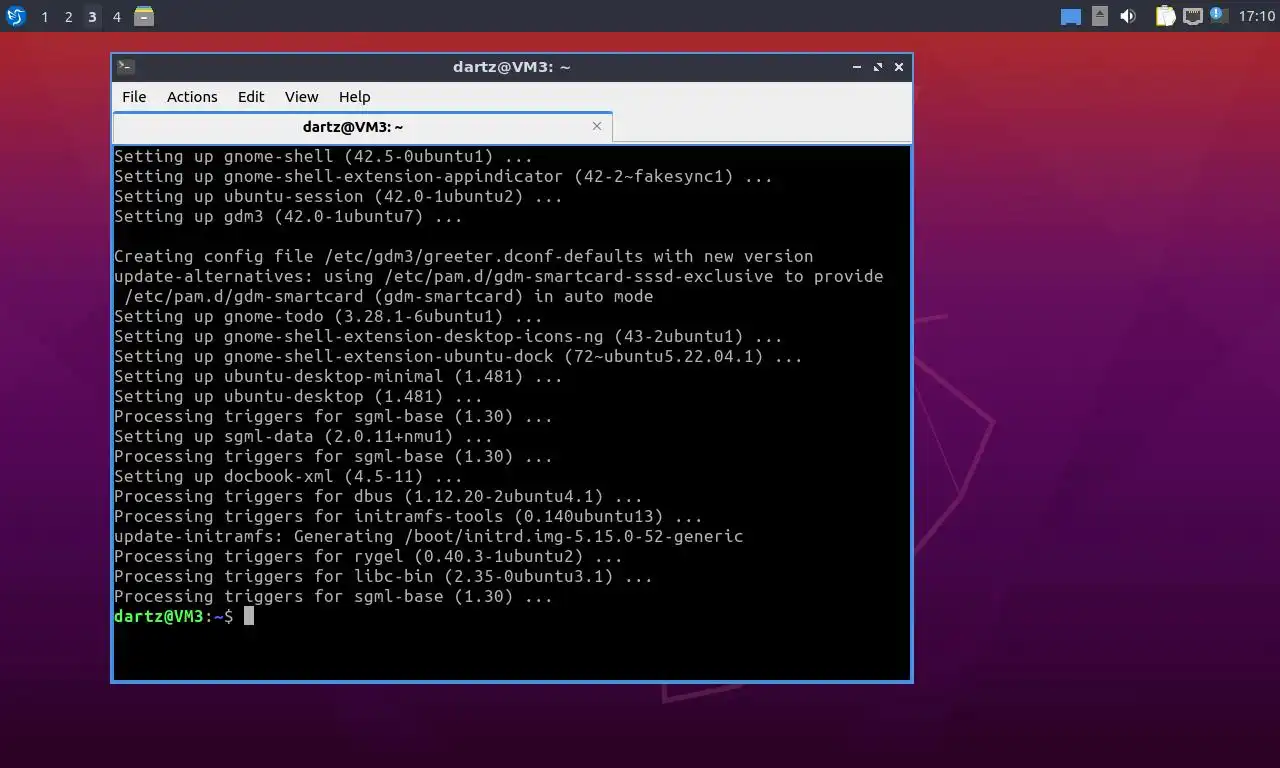Open the Help menu
This screenshot has width=1280, height=768.
coord(355,97)
